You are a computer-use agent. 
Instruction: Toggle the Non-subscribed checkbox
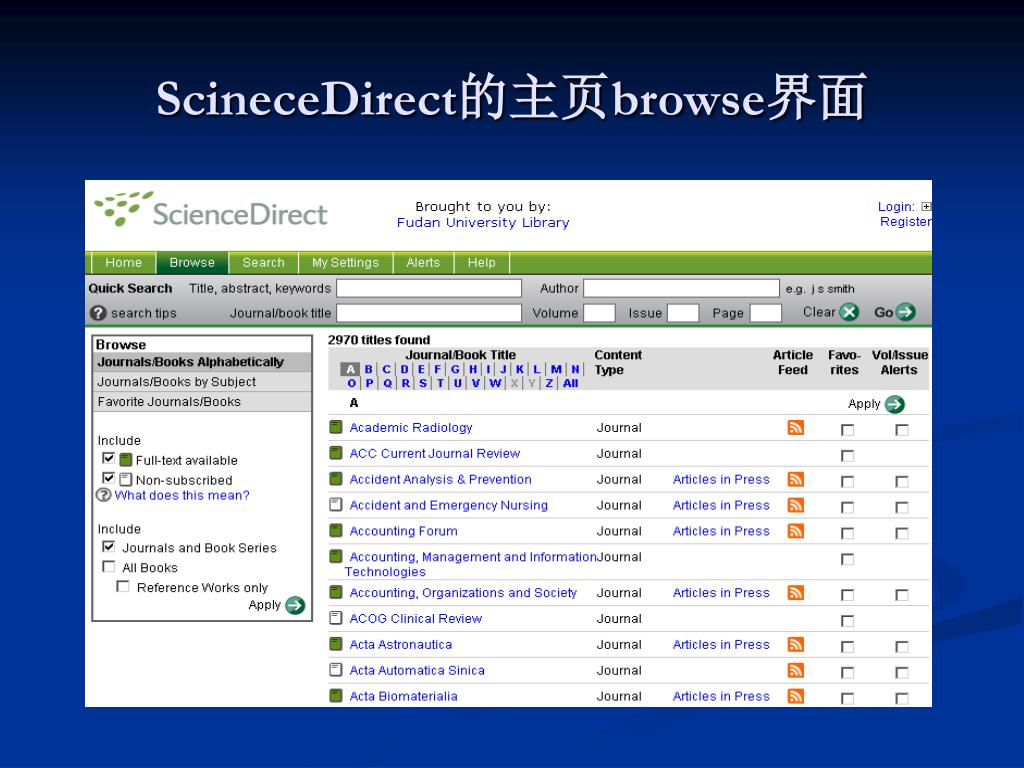108,477
